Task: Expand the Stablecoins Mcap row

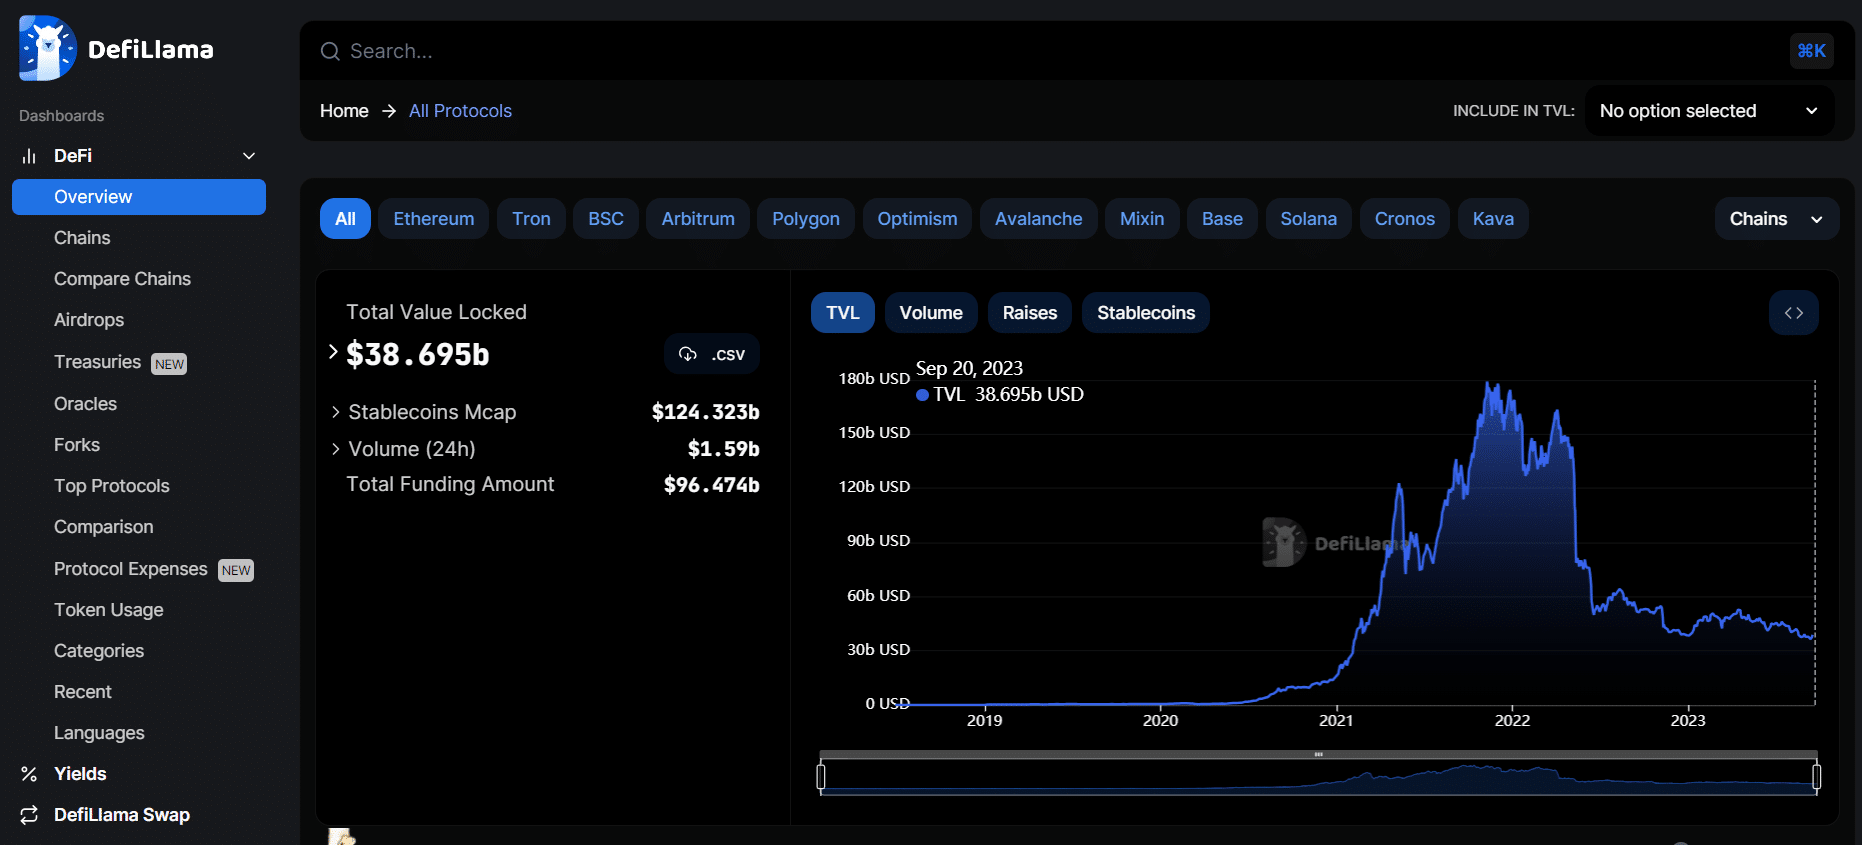Action: [x=336, y=412]
